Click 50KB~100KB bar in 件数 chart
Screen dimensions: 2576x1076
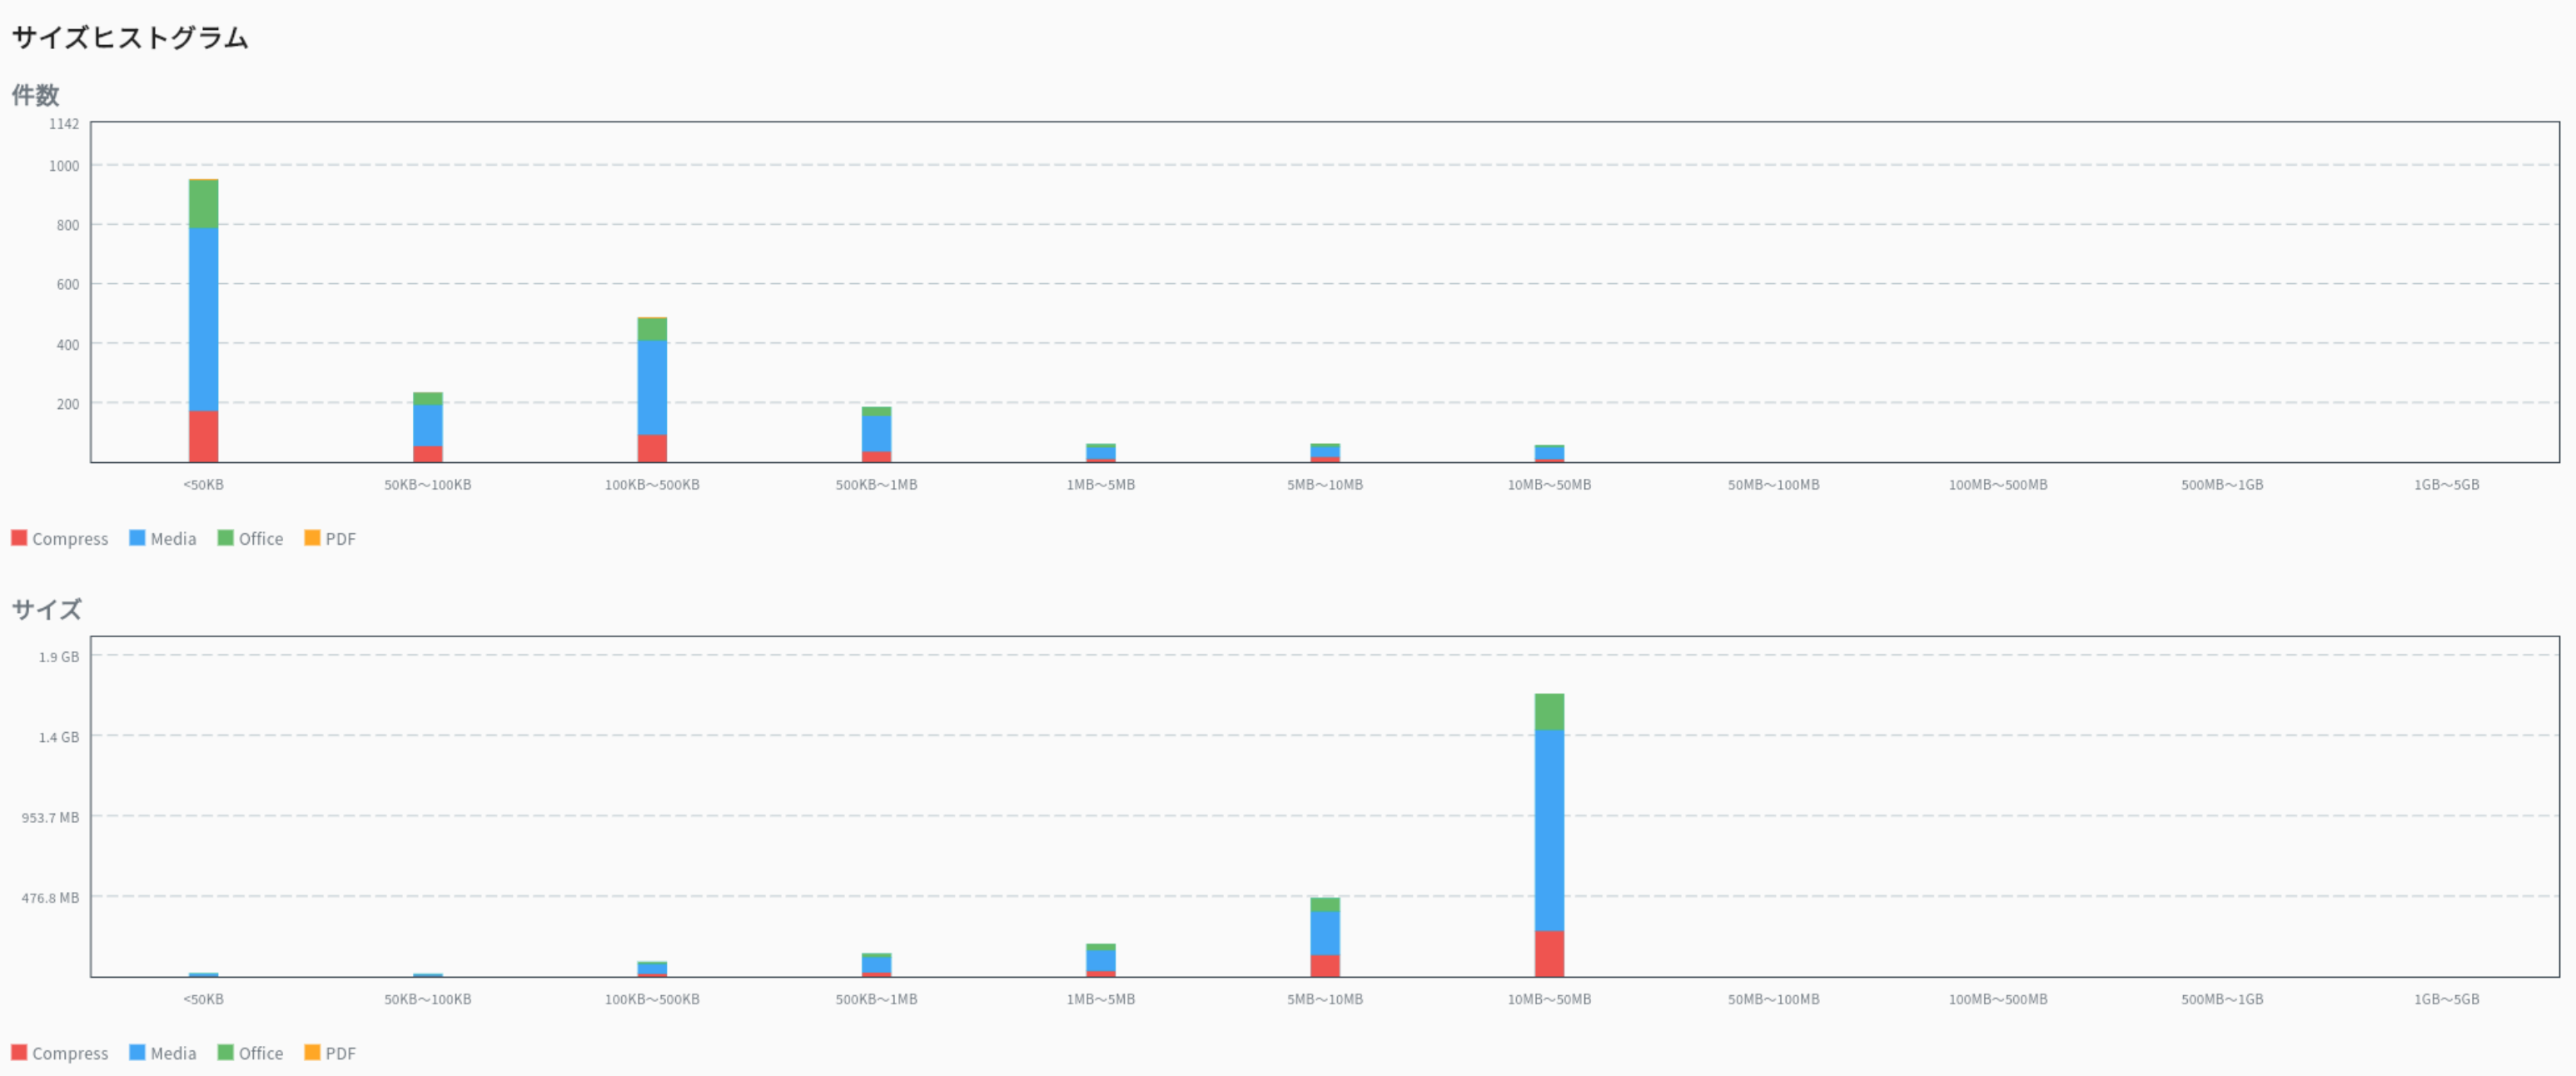[428, 427]
